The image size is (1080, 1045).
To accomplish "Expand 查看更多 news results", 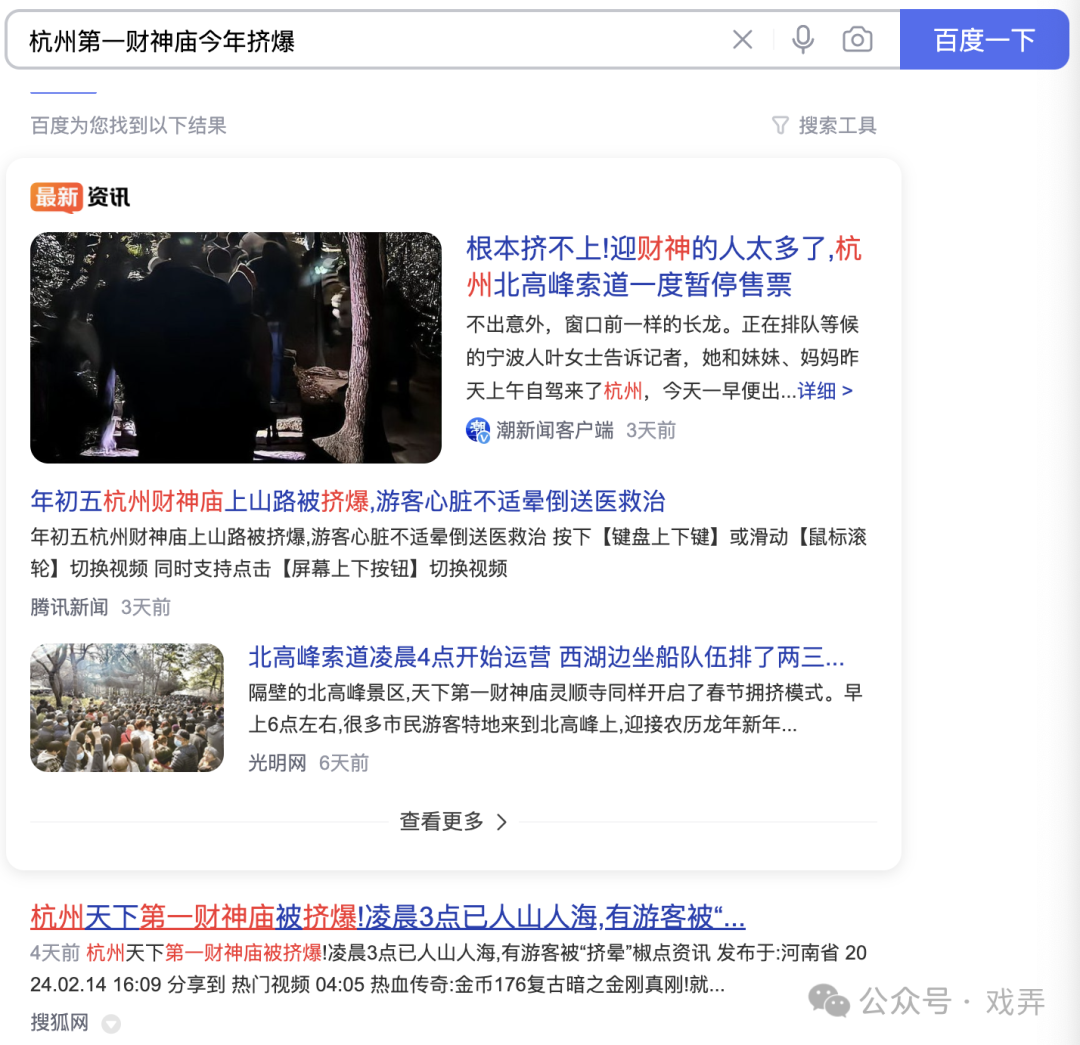I will [x=454, y=821].
